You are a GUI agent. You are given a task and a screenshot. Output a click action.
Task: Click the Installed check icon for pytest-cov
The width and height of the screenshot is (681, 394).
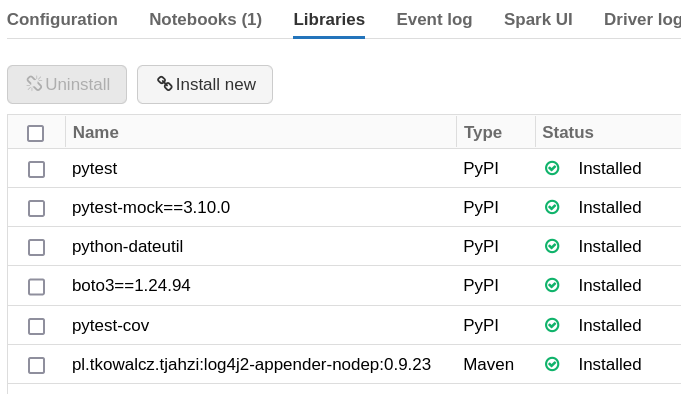point(552,325)
